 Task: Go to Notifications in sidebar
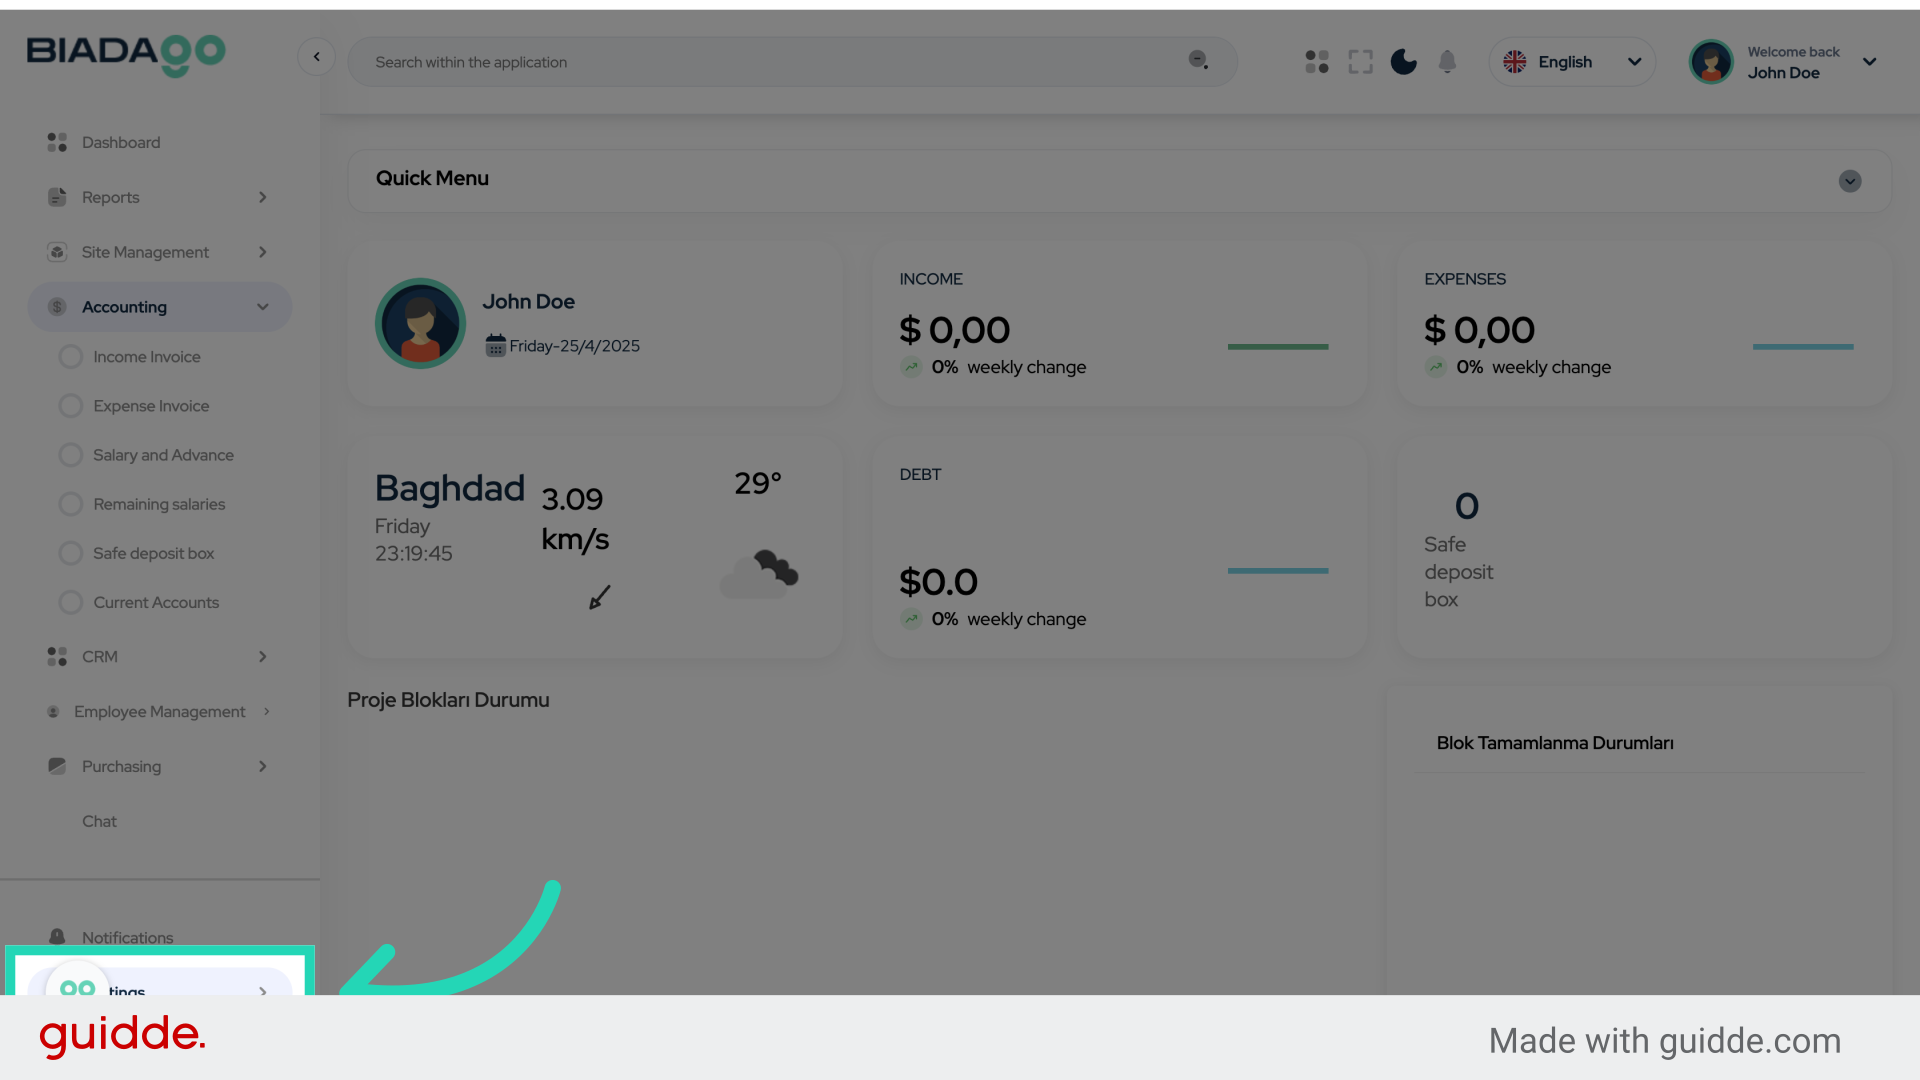(x=127, y=937)
